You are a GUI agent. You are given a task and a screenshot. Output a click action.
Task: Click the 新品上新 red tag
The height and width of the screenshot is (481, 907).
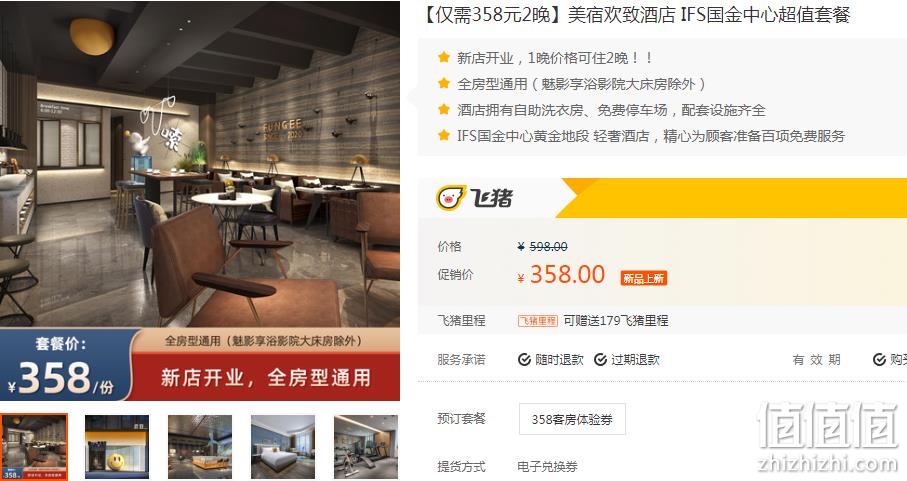pyautogui.click(x=643, y=279)
